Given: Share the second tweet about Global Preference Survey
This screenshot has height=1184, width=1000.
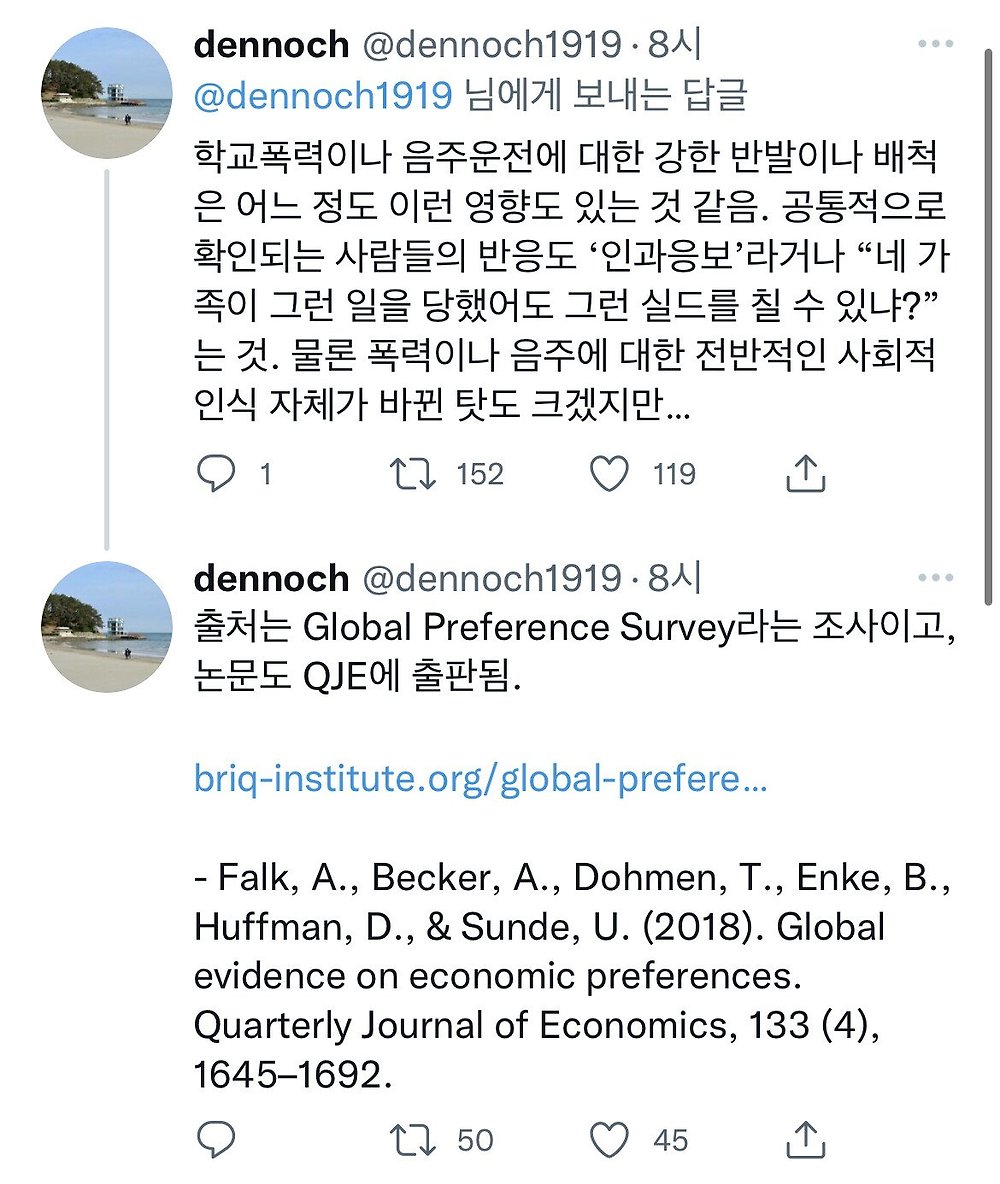Looking at the screenshot, I should [x=805, y=1139].
